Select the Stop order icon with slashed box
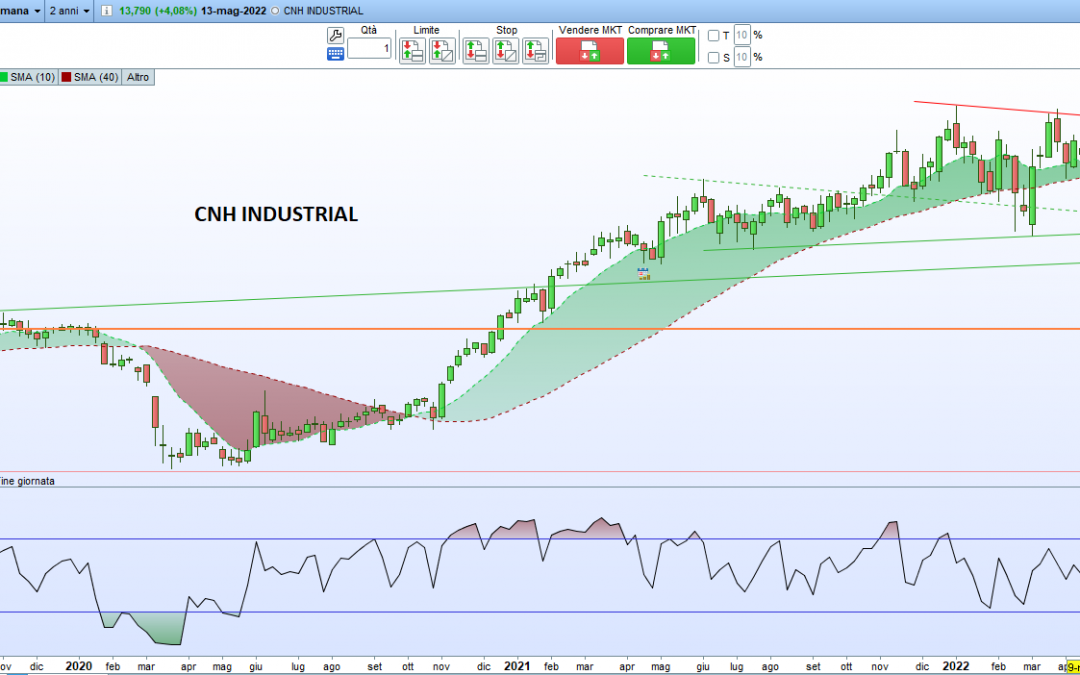Viewport: 1080px width, 675px height. (506, 51)
